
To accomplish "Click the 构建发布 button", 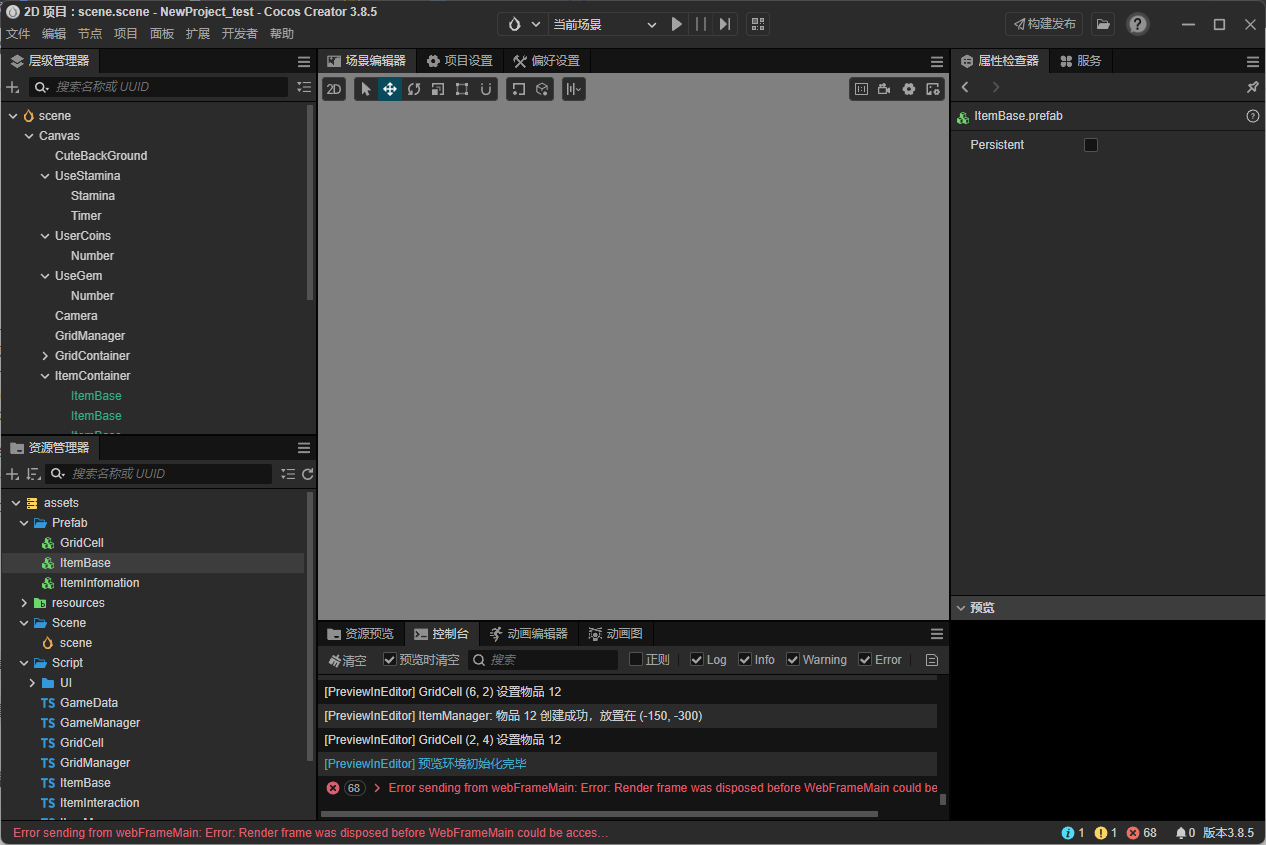I will [1044, 24].
